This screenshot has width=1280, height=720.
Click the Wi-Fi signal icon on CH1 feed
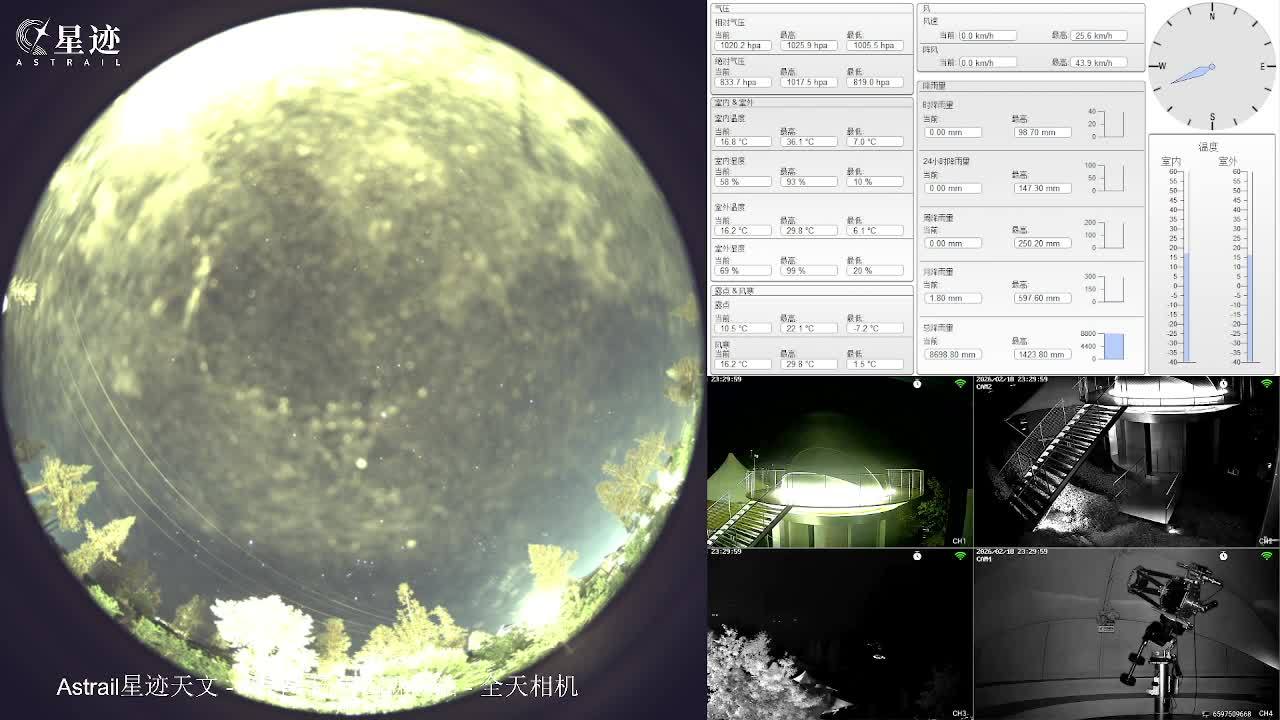960,384
